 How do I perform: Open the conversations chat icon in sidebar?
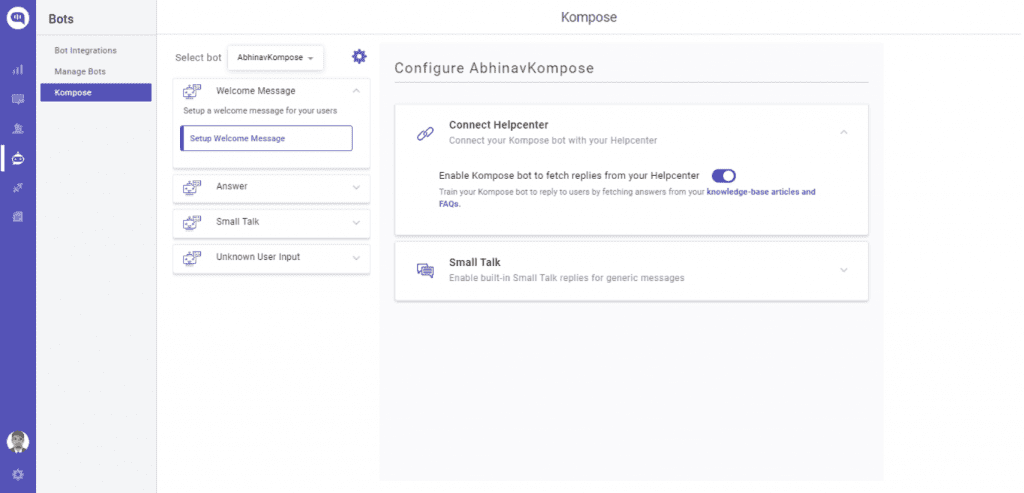click(18, 99)
